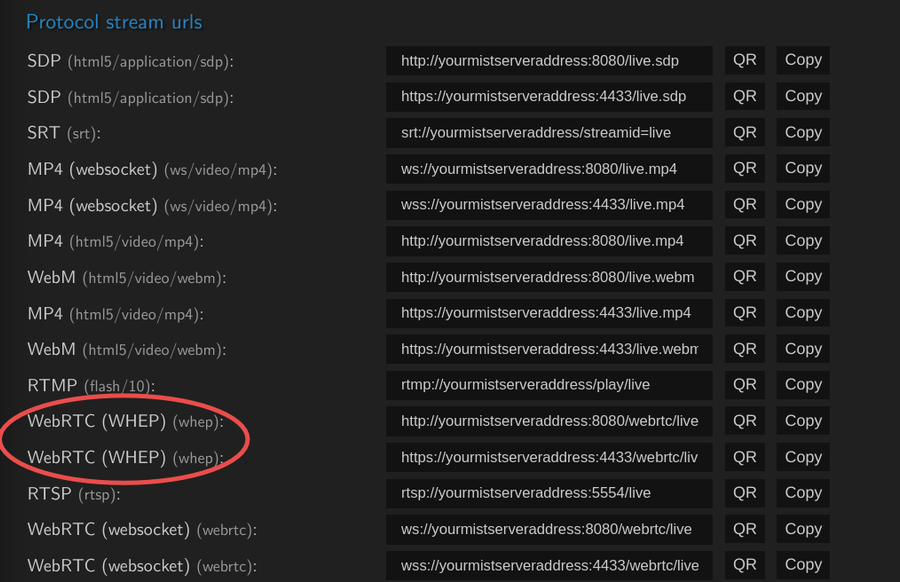Click the "RTSP (rtsp):" label
This screenshot has height=582, width=900.
(73, 494)
